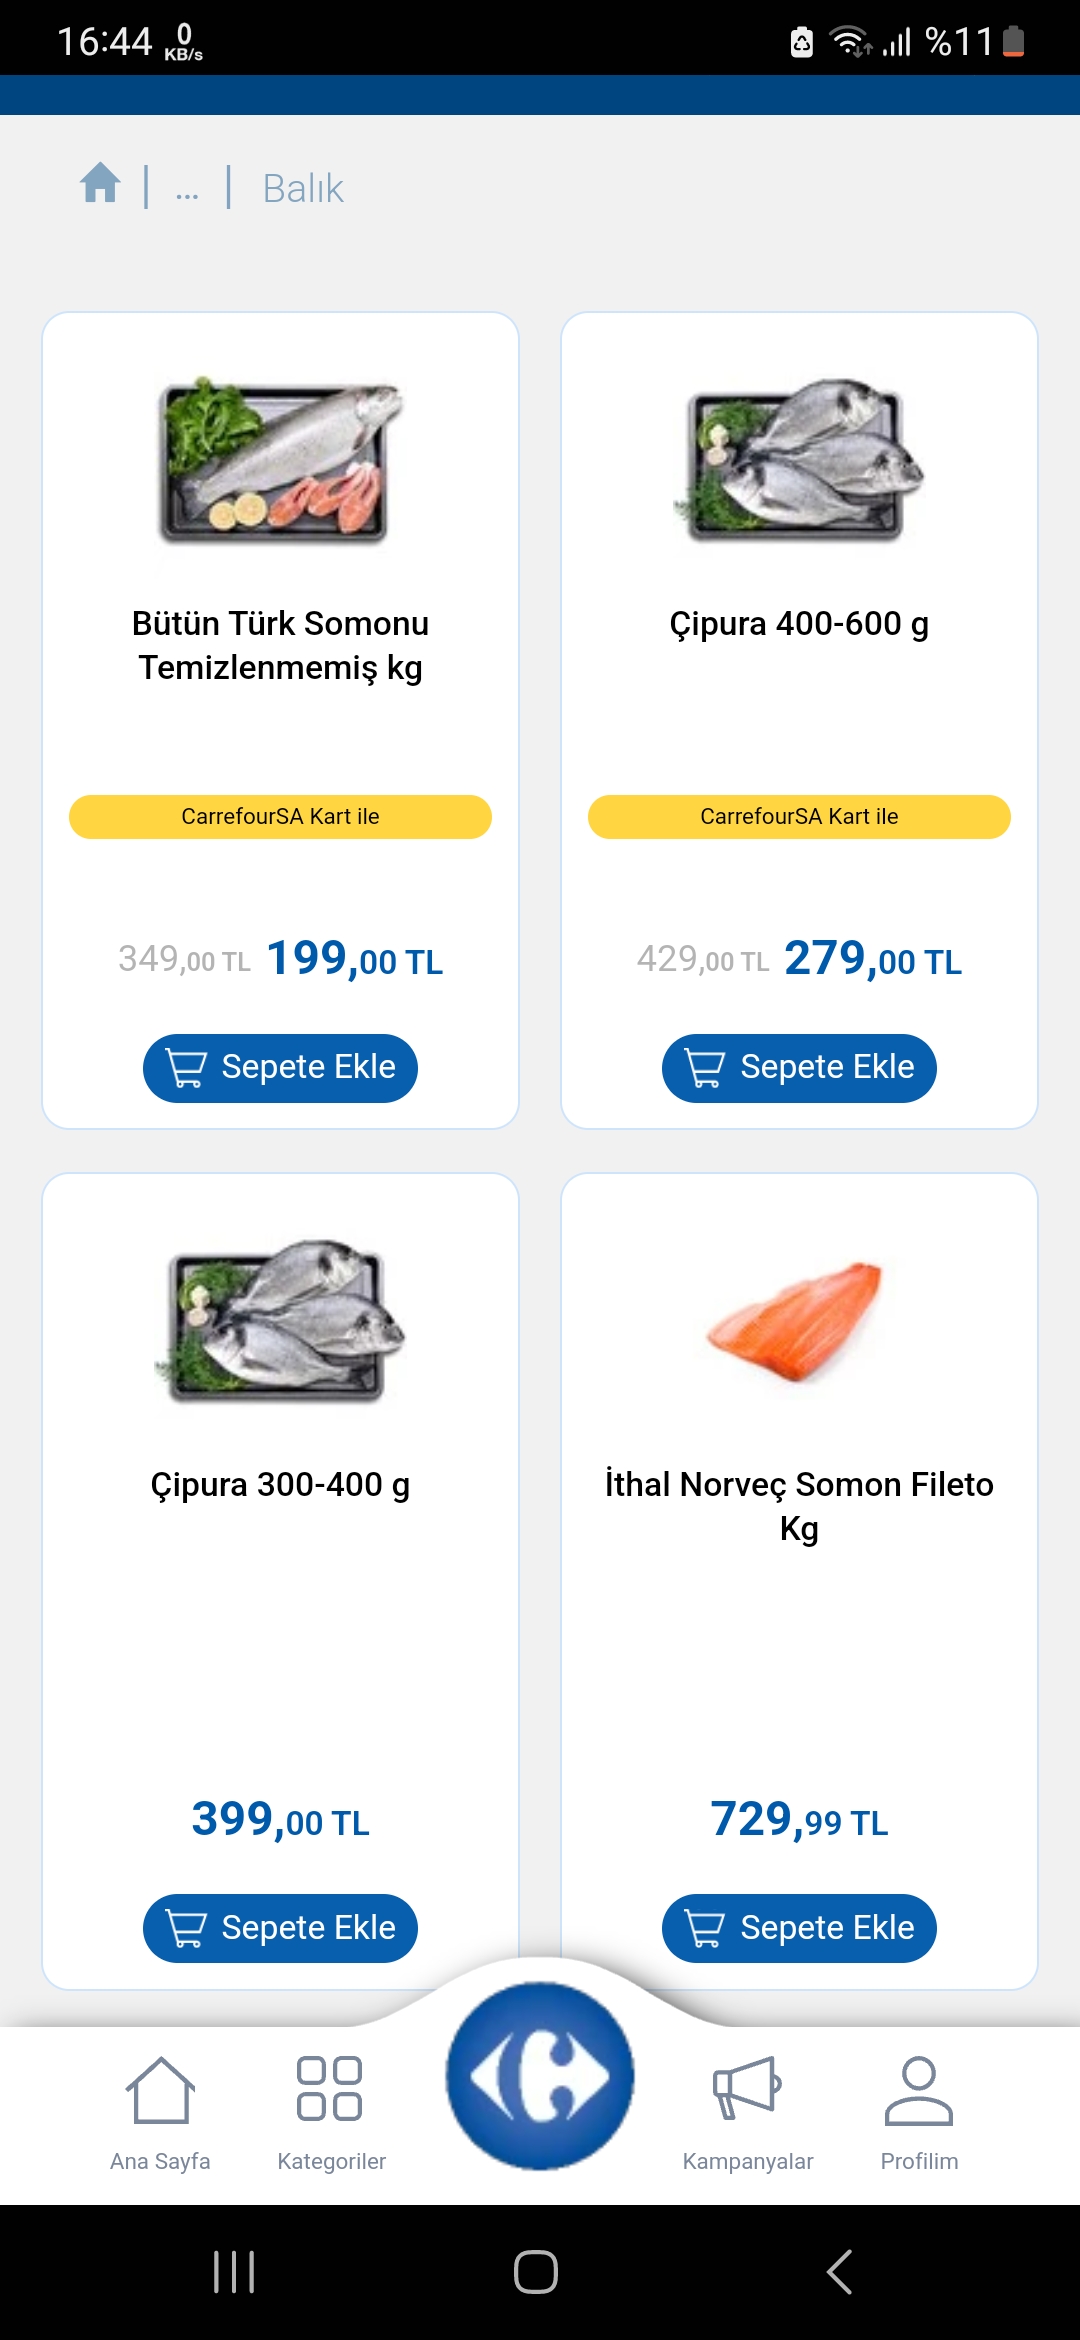The height and width of the screenshot is (2340, 1080).
Task: Open the Balık breadcrumb link
Action: [302, 188]
